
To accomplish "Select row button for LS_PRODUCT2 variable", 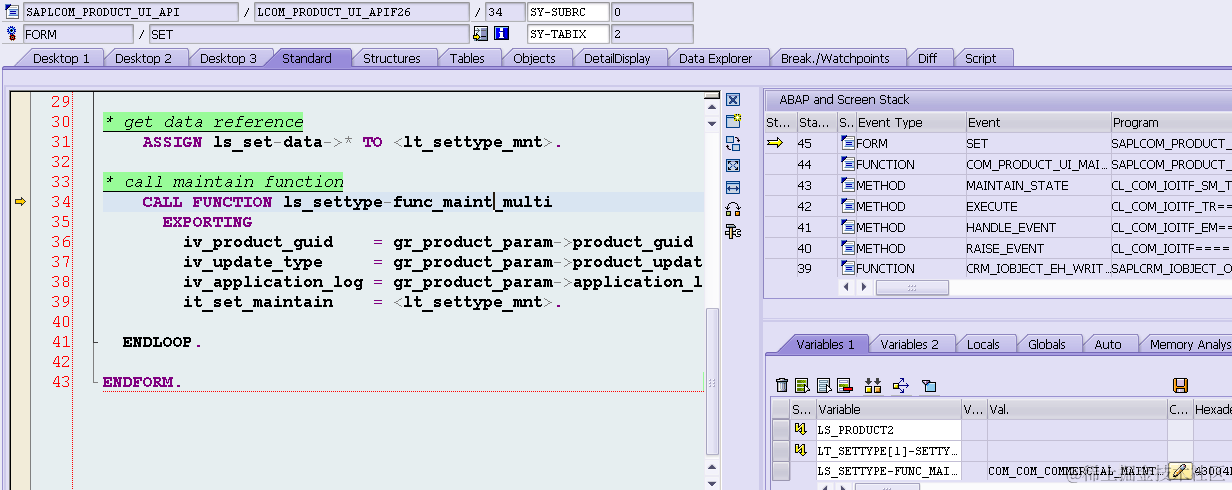I will click(780, 429).
